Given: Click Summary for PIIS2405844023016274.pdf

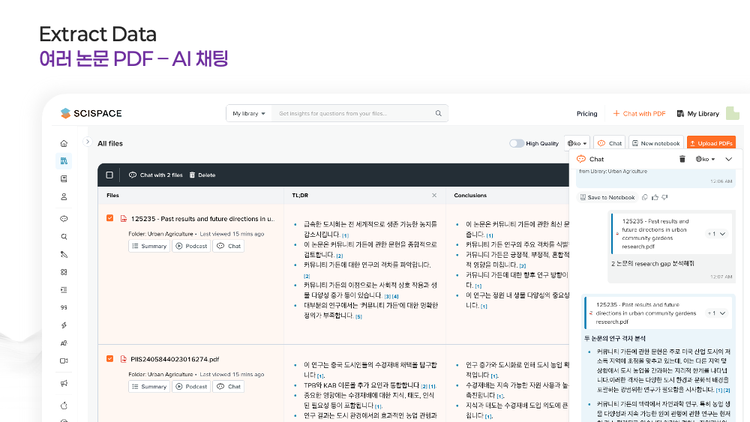Looking at the screenshot, I should click(149, 387).
